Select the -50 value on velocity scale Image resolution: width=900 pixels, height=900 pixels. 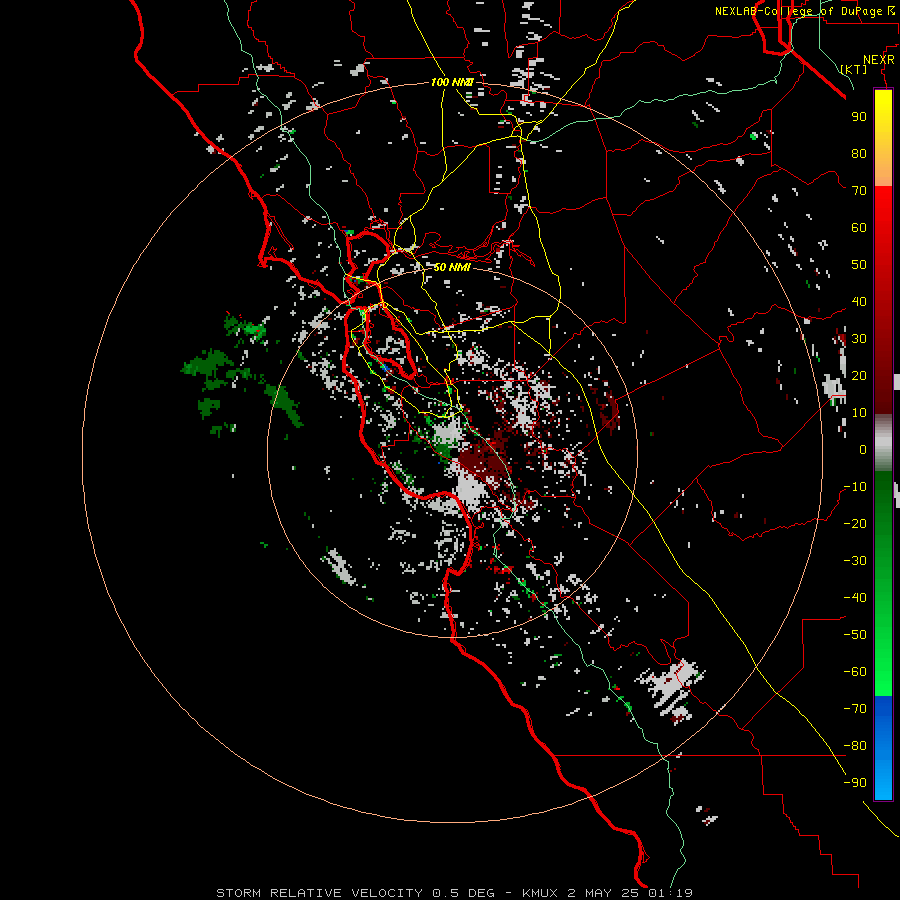click(855, 635)
